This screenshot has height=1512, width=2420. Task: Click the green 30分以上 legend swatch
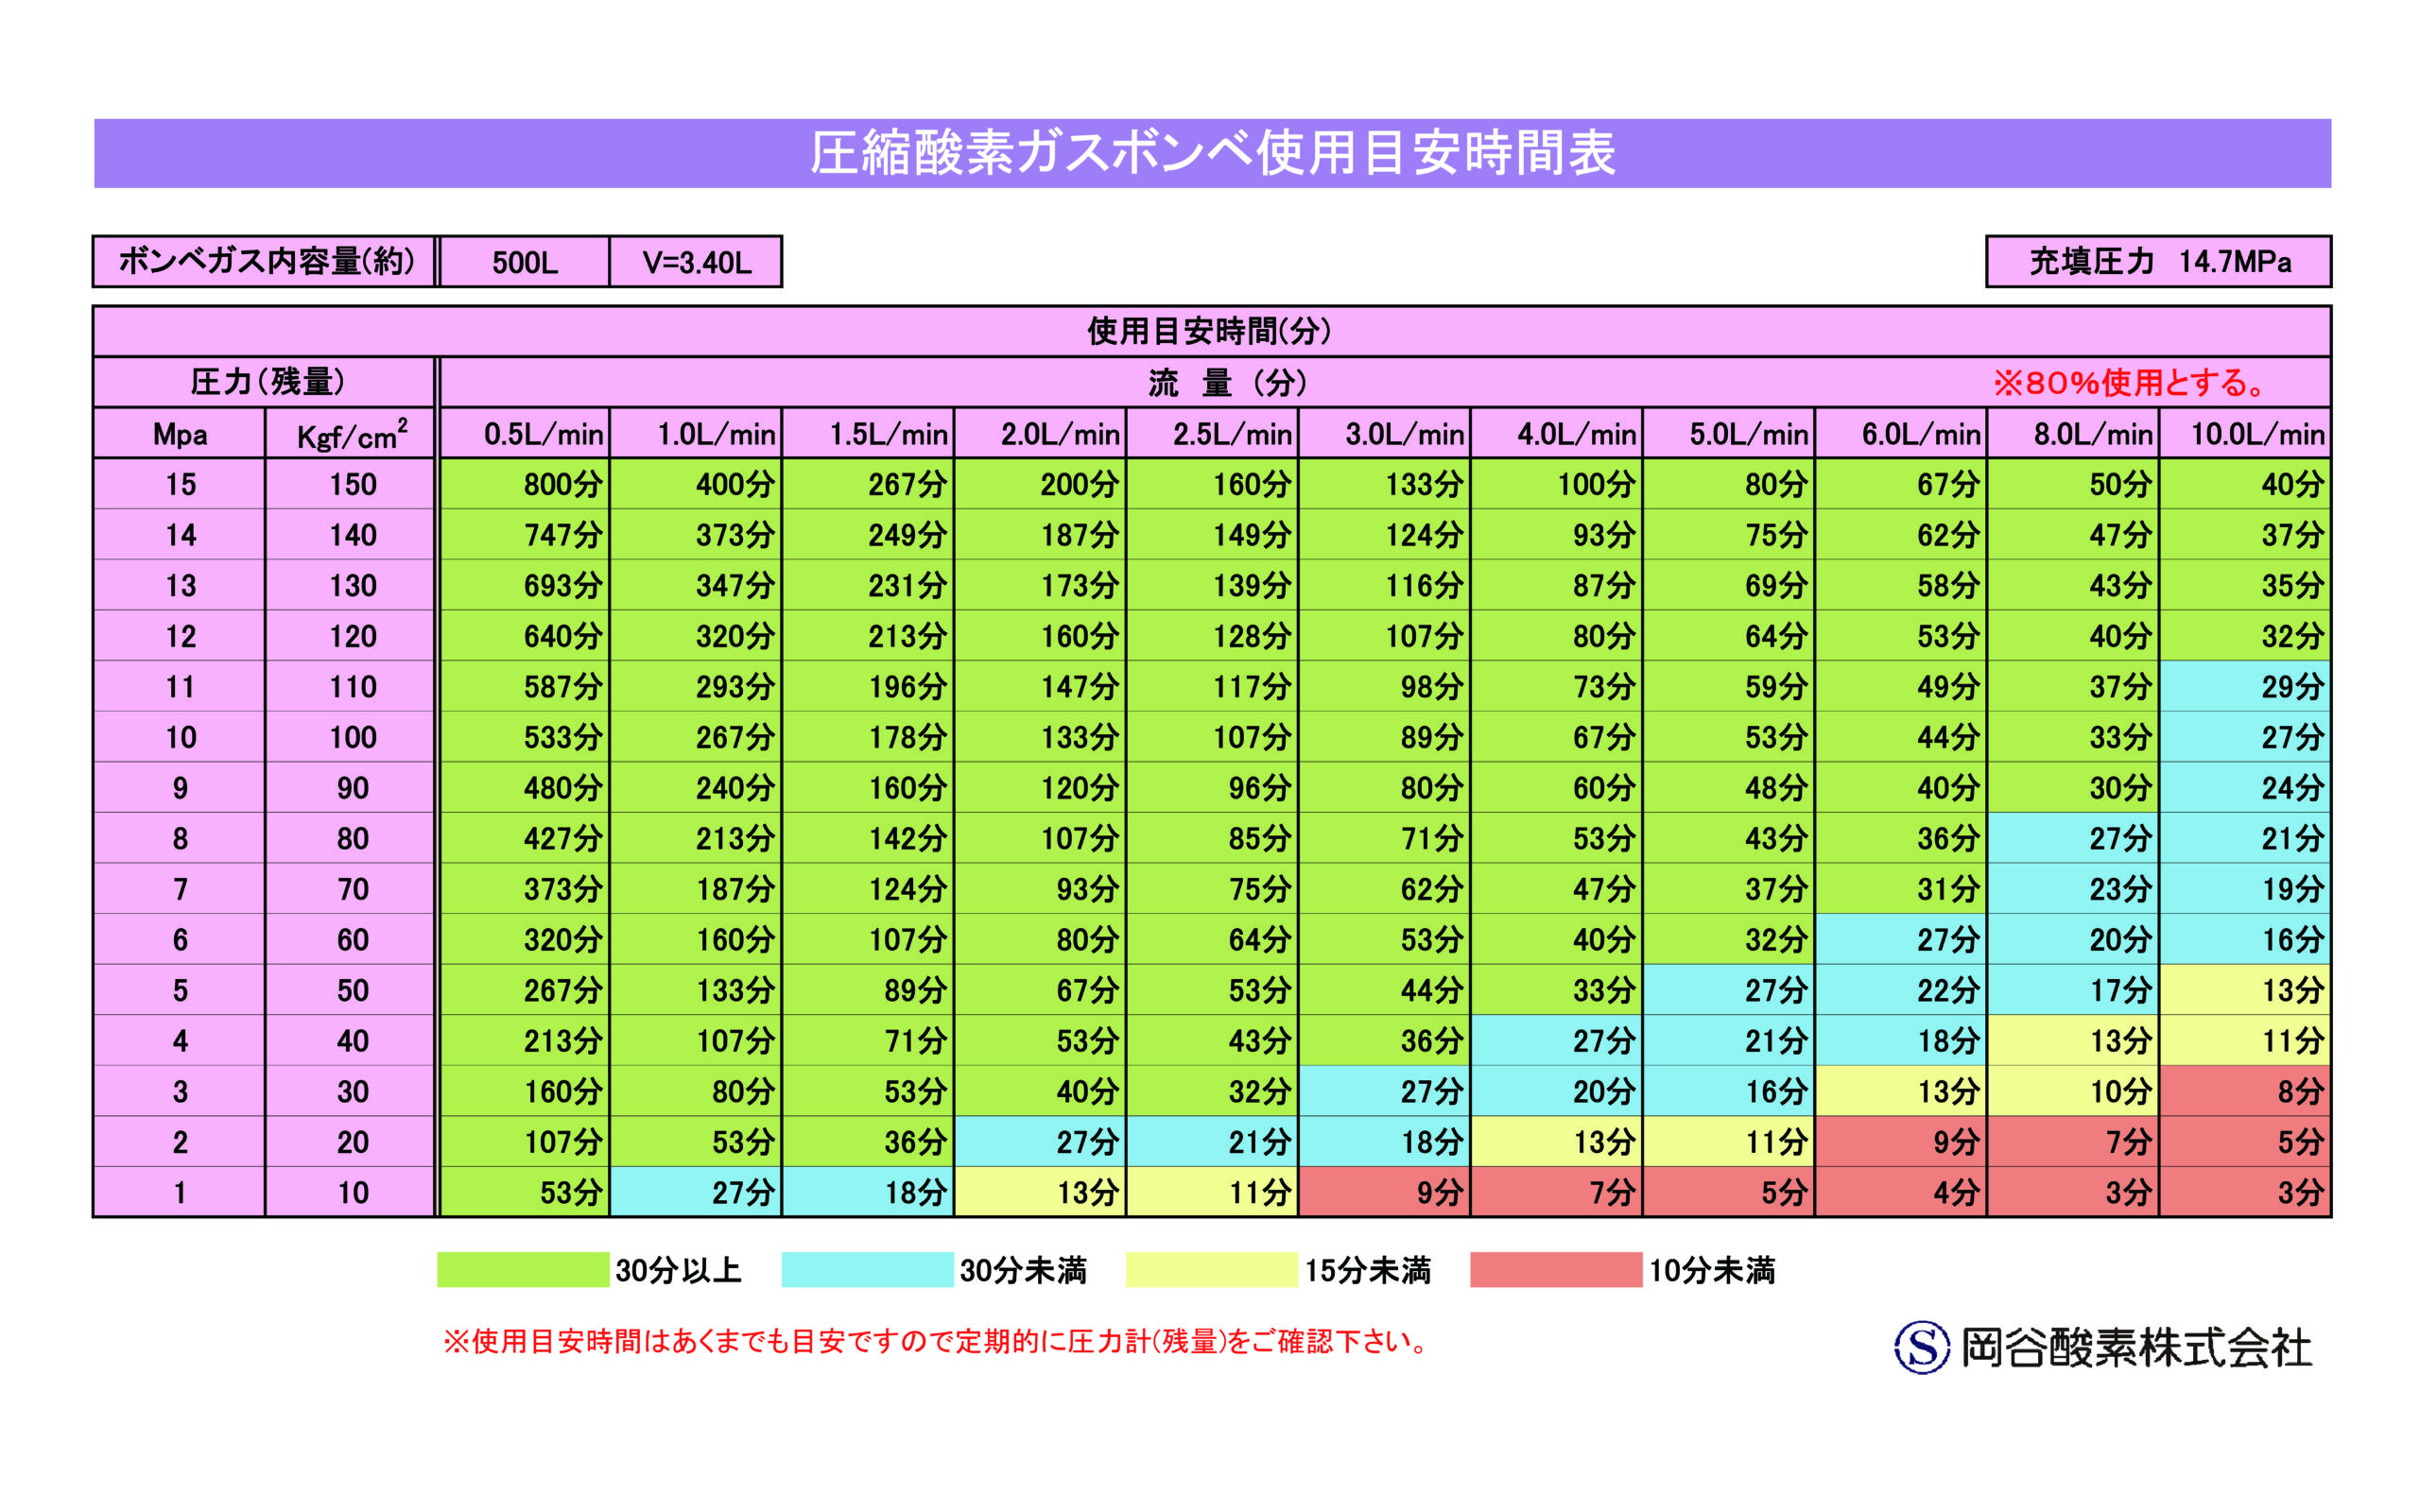(523, 1269)
